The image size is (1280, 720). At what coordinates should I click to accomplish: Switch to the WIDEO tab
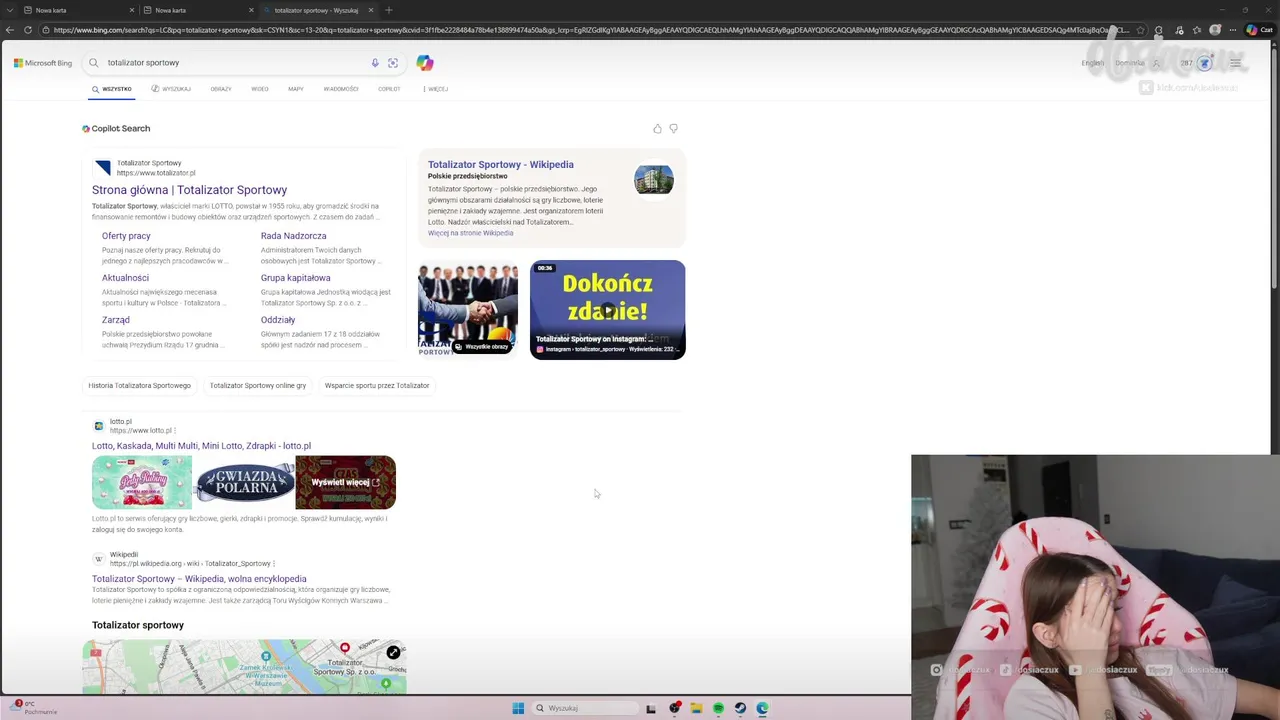point(260,89)
